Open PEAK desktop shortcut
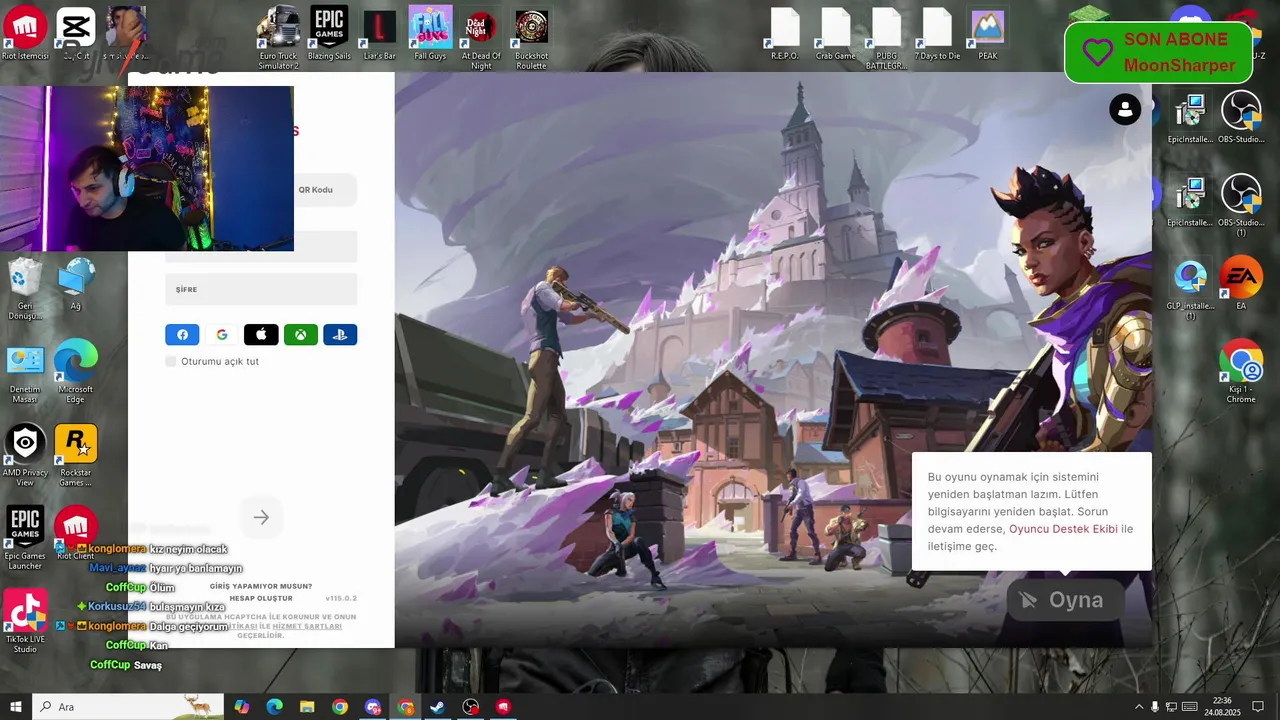 click(x=988, y=33)
